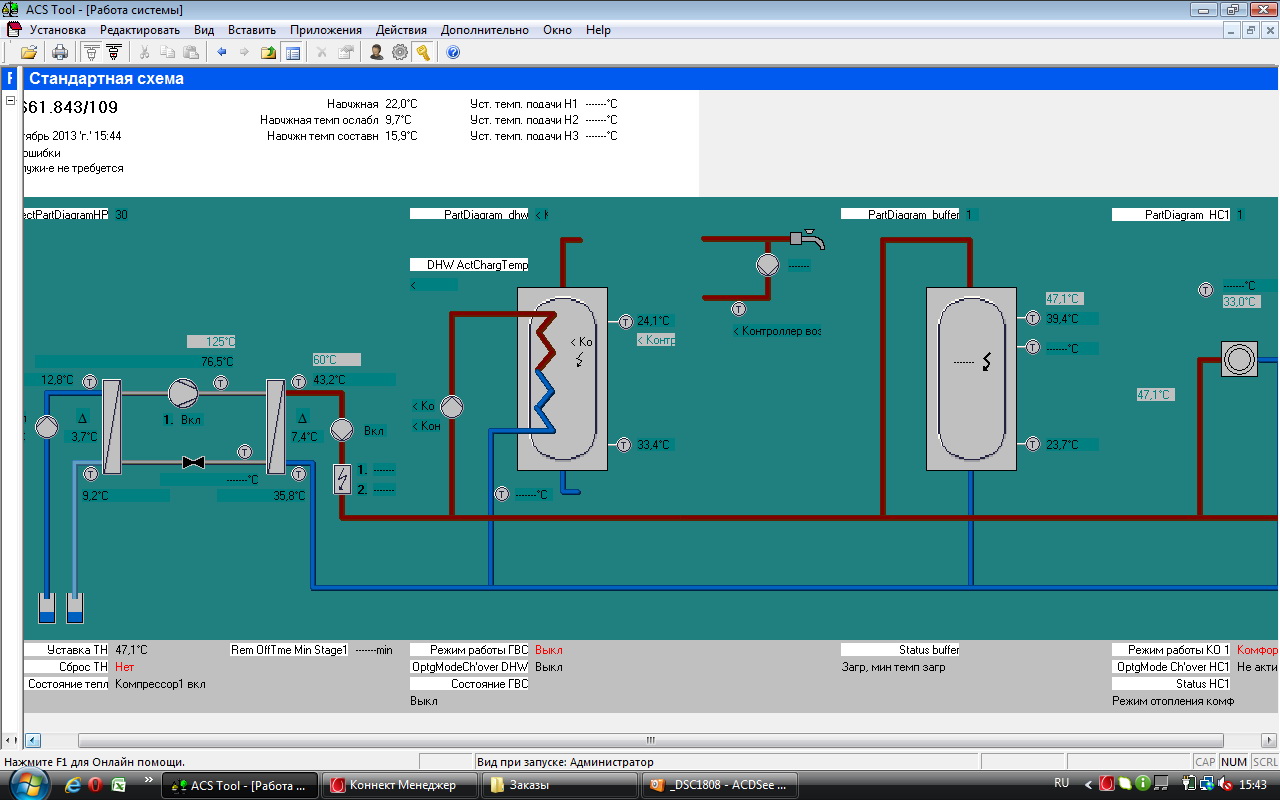This screenshot has height=800, width=1280.
Task: Click the open folder toolbar icon
Action: click(28, 53)
